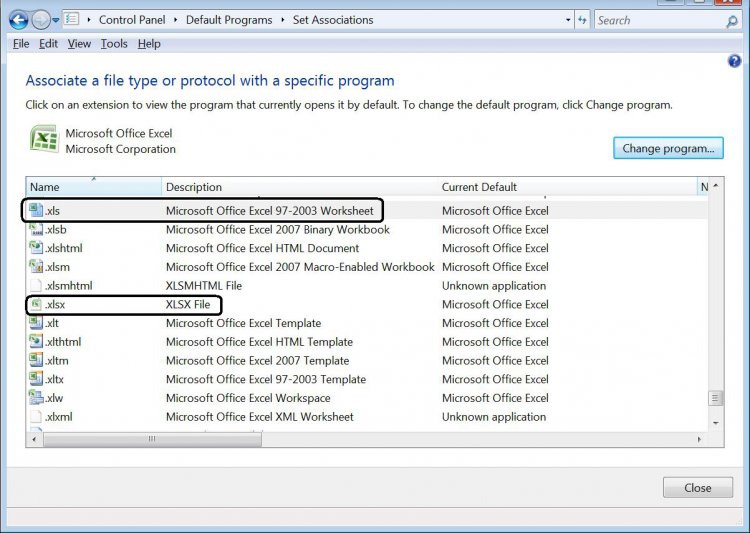Select the .xltx file icon
750x533 pixels.
tap(36, 378)
